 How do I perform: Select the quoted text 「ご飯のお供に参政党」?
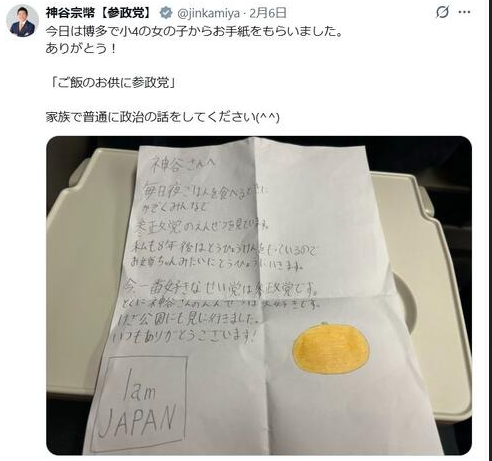(x=113, y=83)
